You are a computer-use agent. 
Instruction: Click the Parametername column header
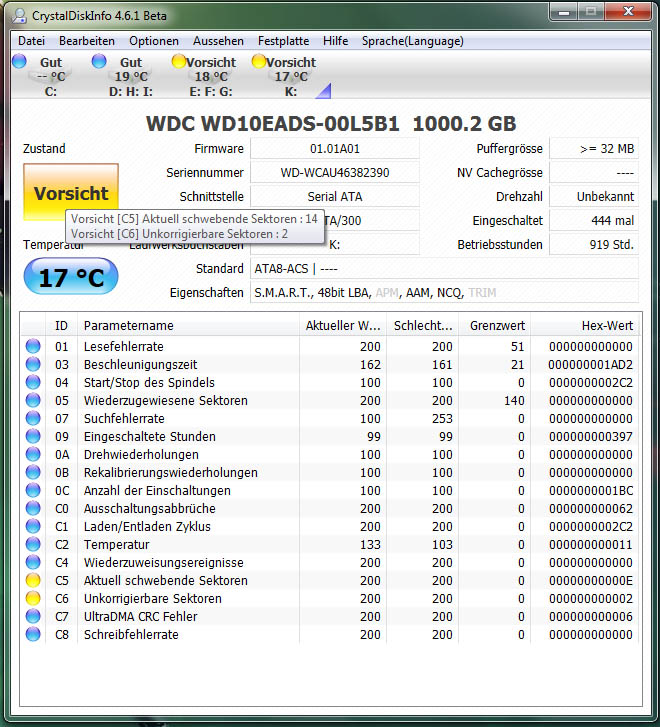tap(188, 325)
